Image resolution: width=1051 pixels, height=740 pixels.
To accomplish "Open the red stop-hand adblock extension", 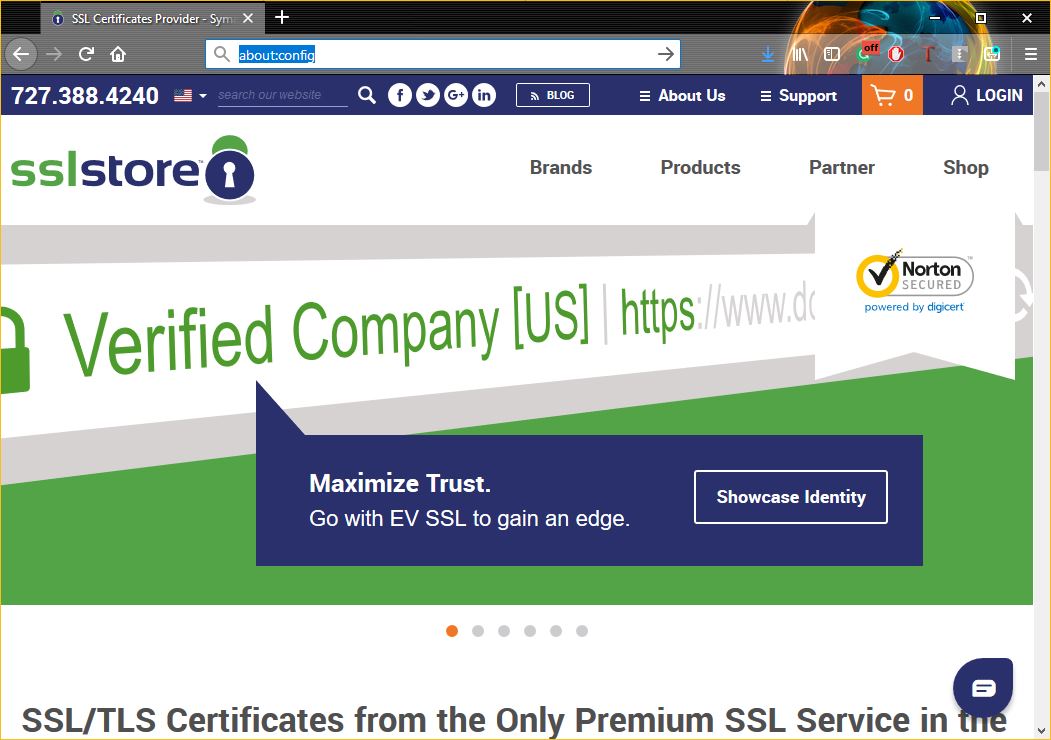I will [895, 54].
